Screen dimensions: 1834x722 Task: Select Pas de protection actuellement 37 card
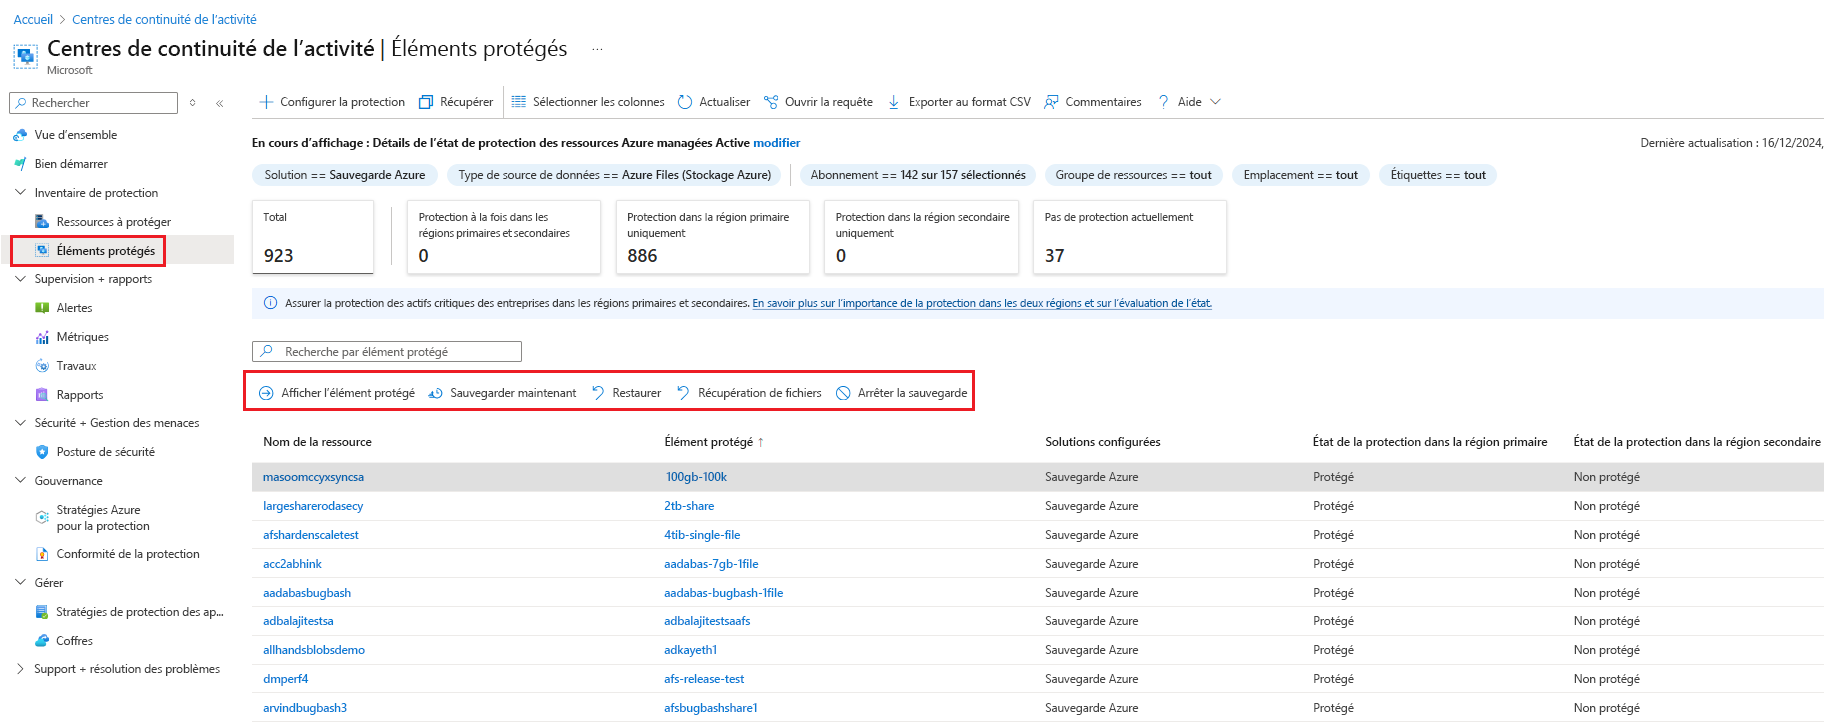[x=1129, y=237]
